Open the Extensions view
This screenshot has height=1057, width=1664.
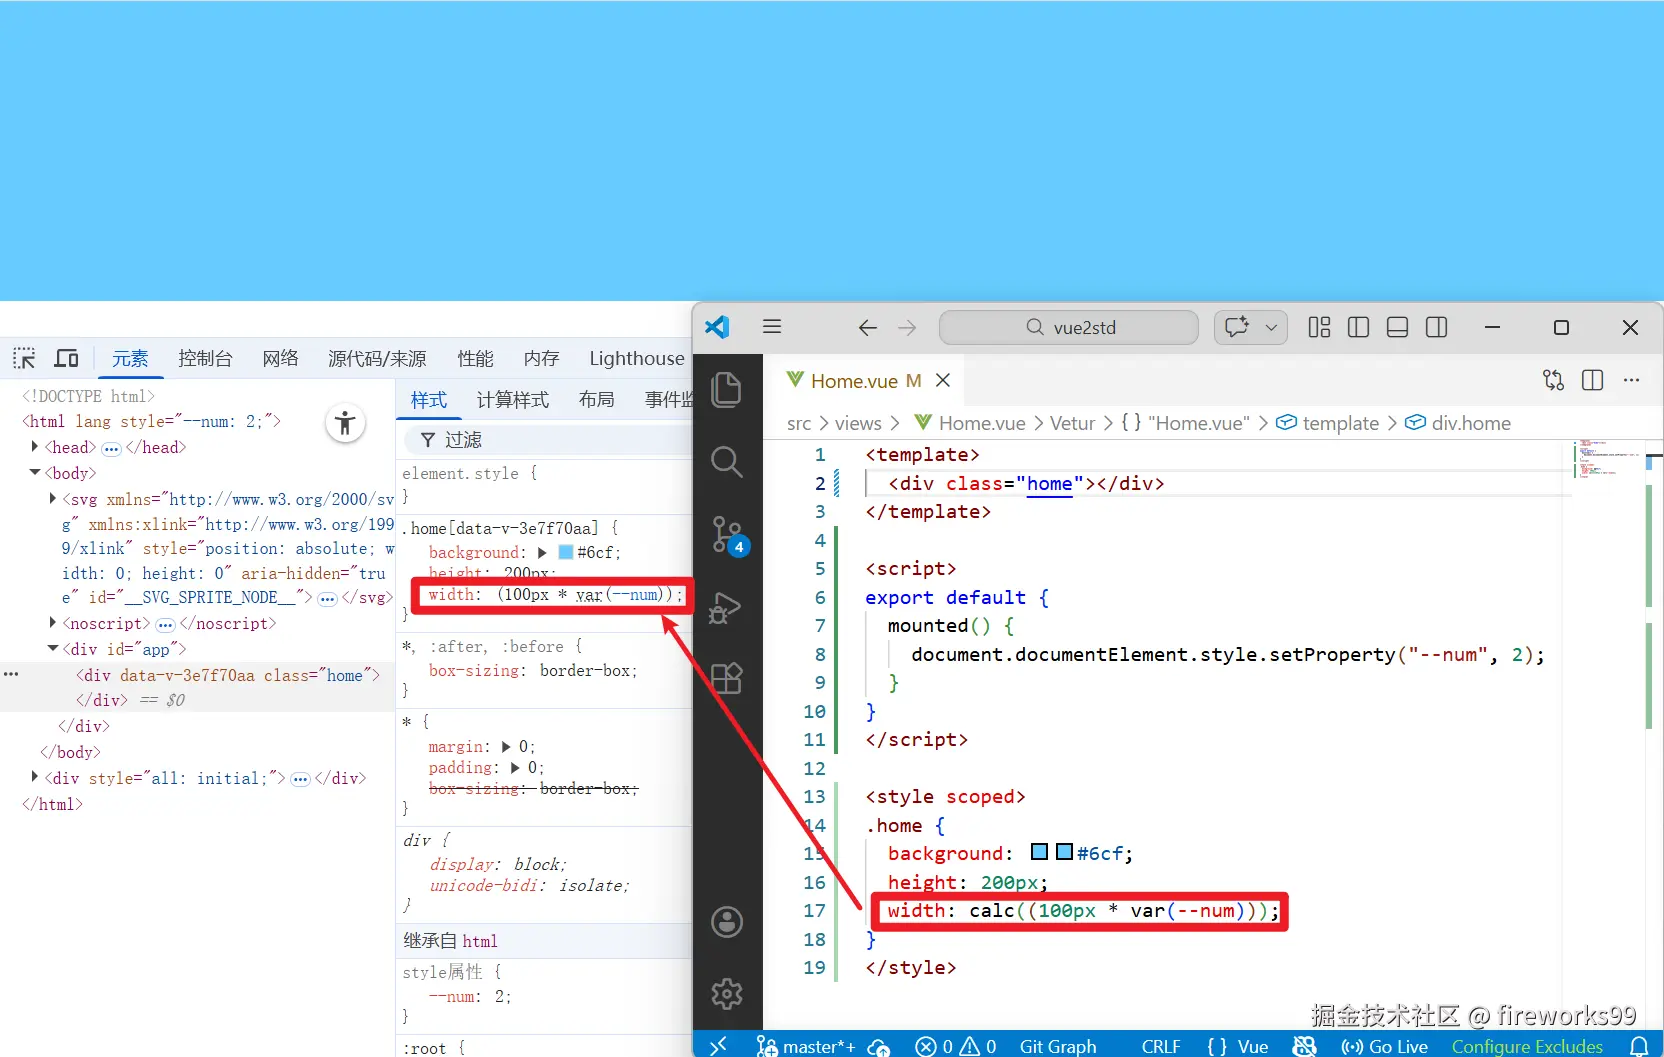726,679
